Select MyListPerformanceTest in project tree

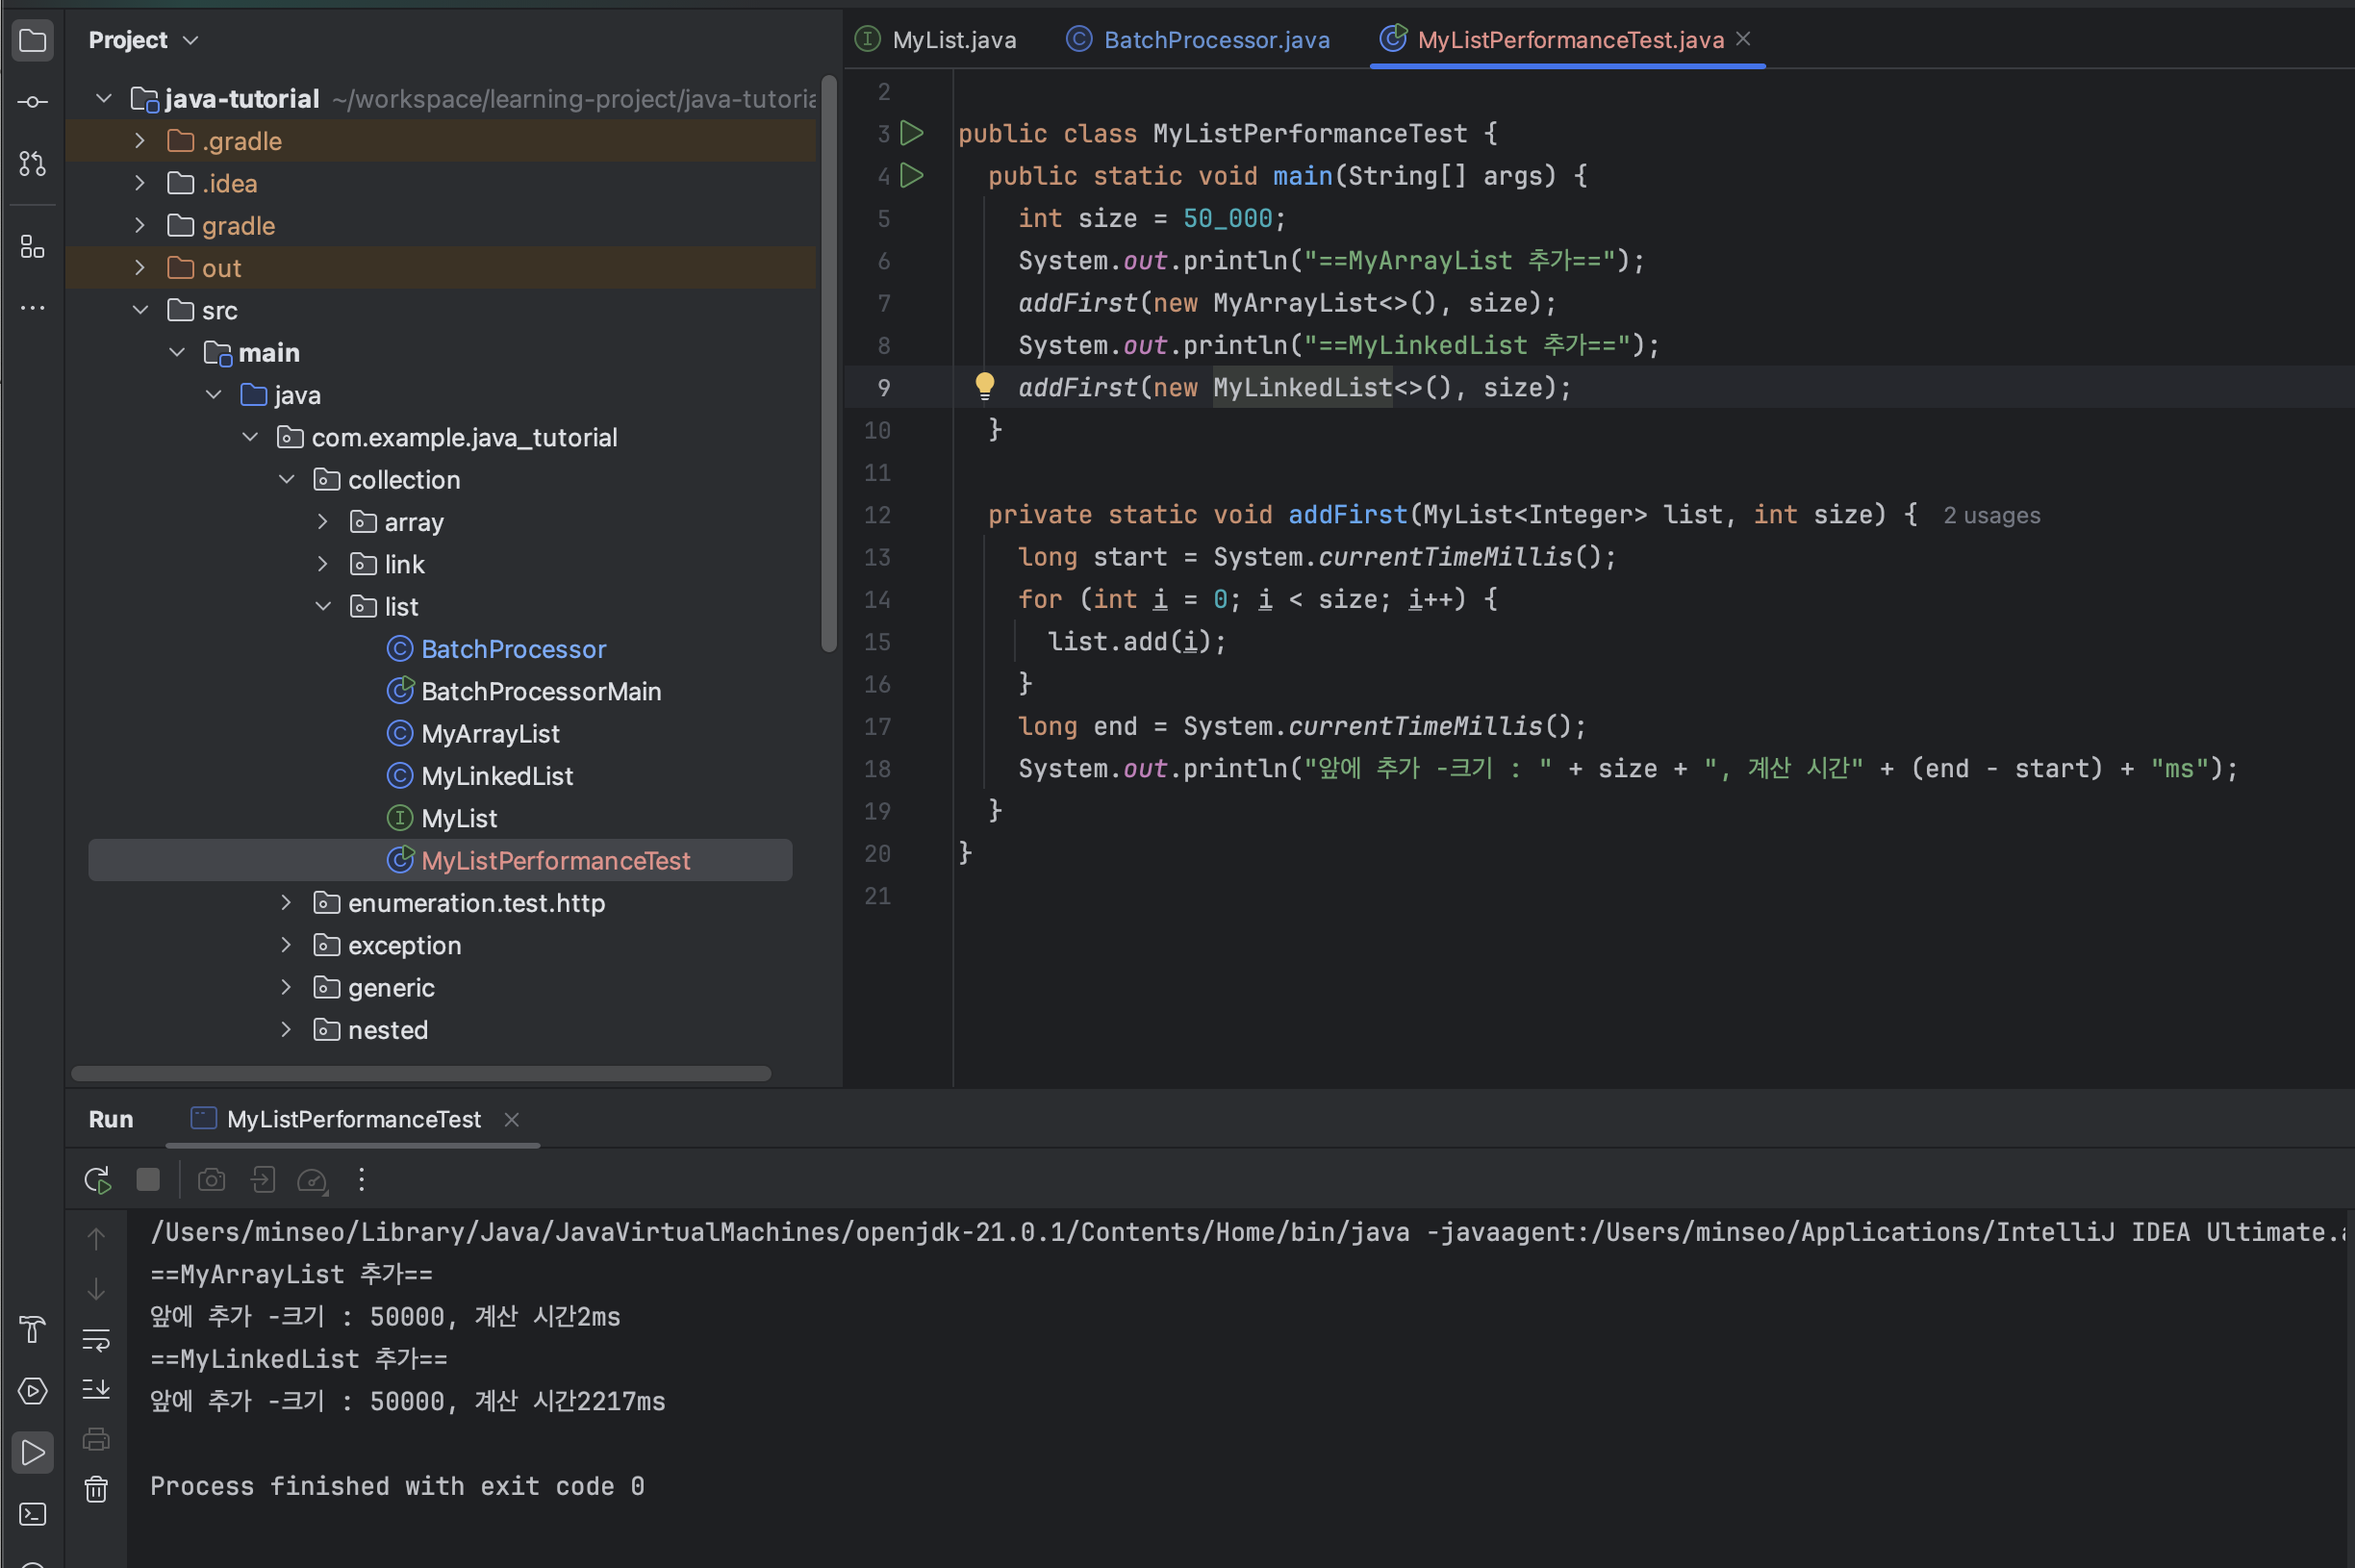pyautogui.click(x=440, y=860)
